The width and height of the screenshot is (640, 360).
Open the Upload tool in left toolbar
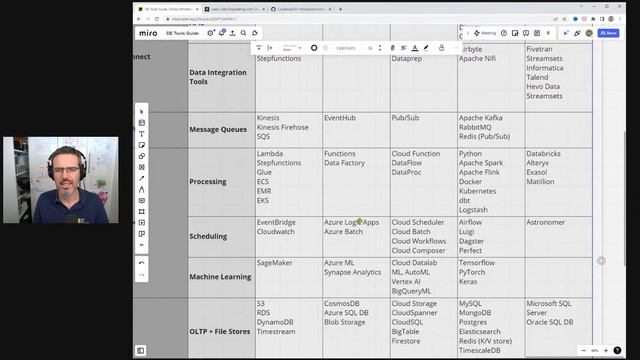coord(142,222)
